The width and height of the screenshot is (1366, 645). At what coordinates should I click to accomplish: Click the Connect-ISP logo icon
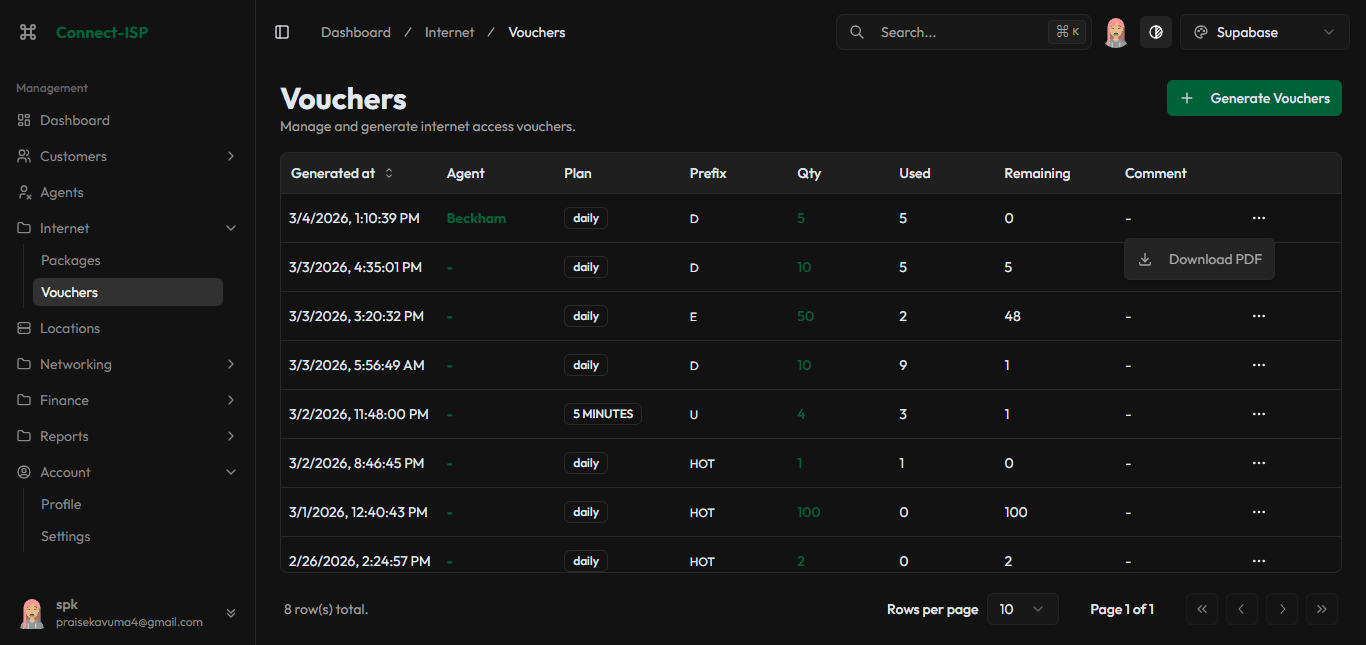click(x=28, y=32)
